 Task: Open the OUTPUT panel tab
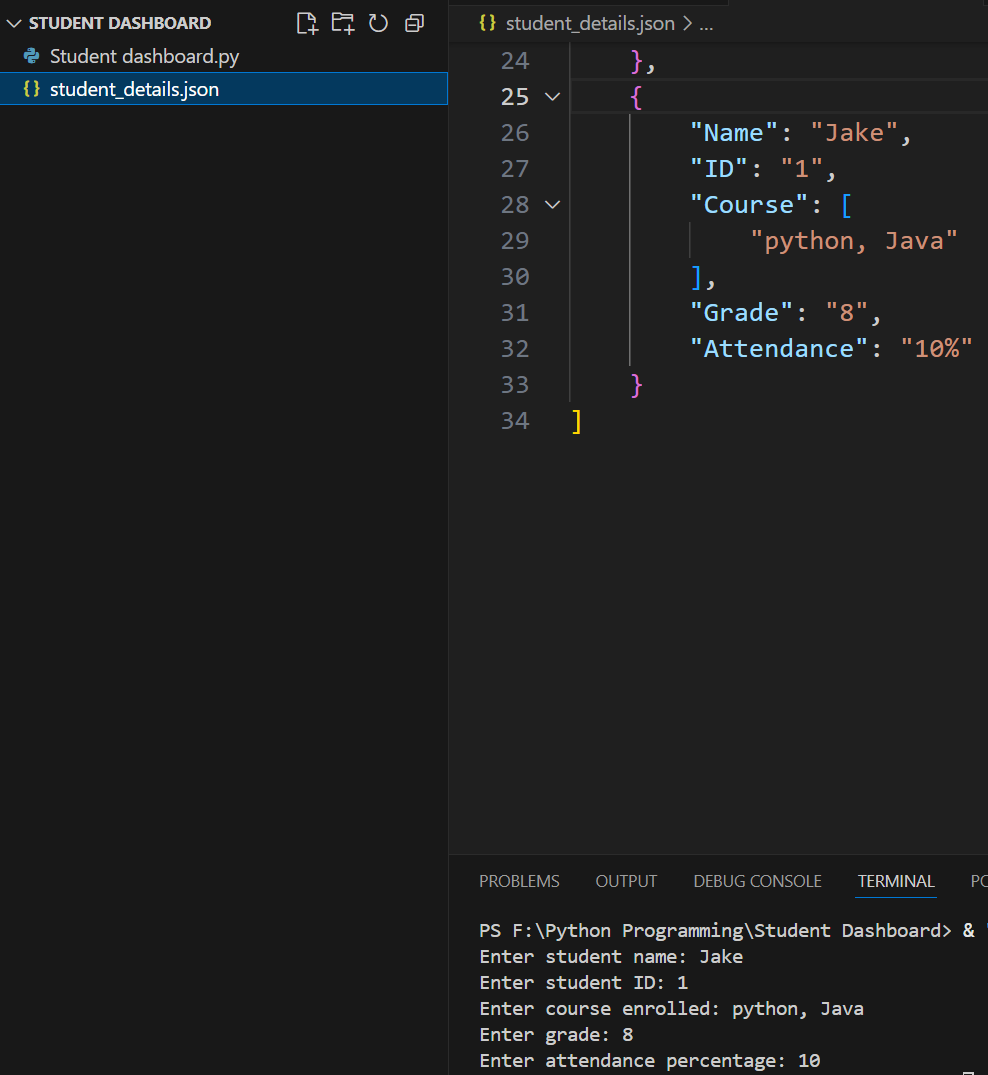point(626,881)
